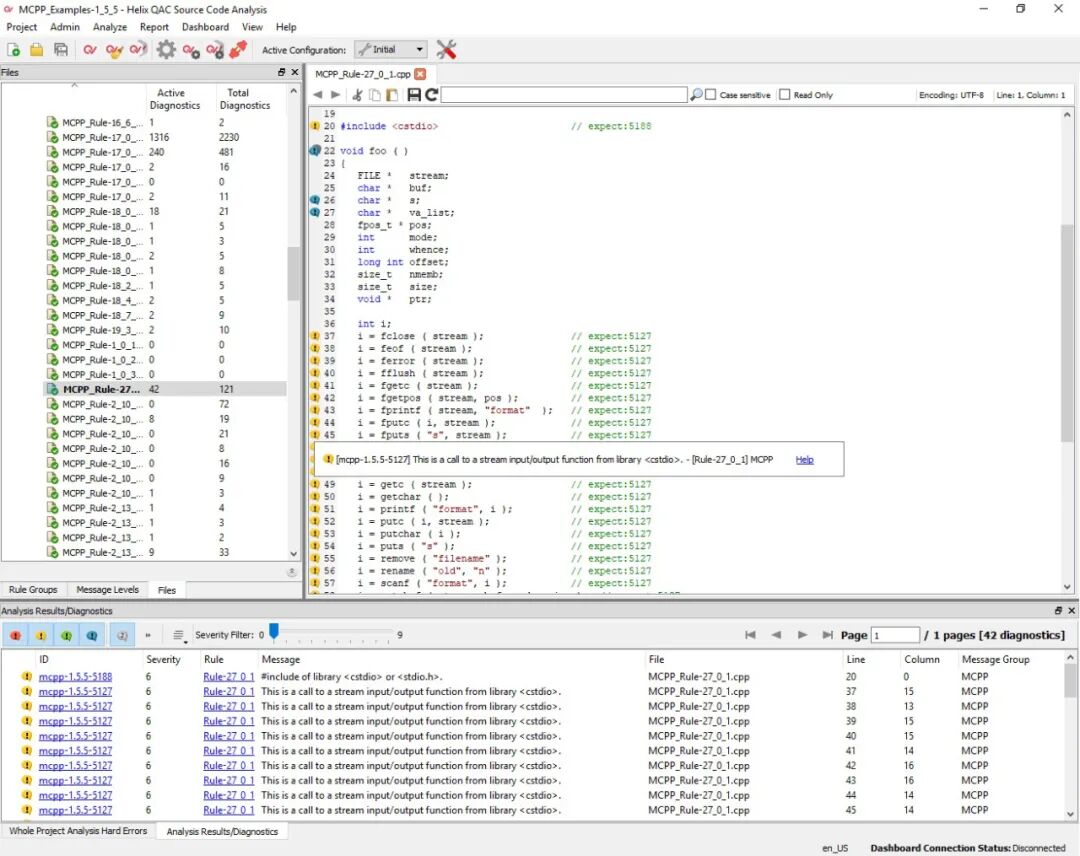Open the Active Configuration Initial dropdown

click(x=391, y=50)
